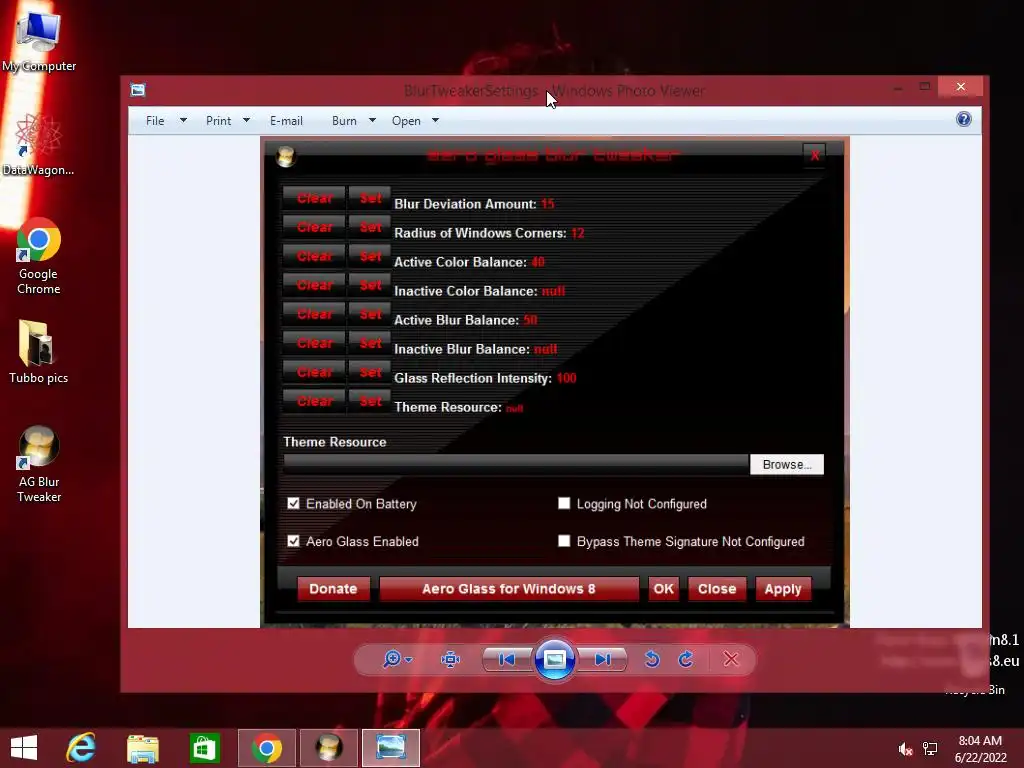Click the fit to window icon
Image resolution: width=1024 pixels, height=768 pixels.
click(451, 660)
